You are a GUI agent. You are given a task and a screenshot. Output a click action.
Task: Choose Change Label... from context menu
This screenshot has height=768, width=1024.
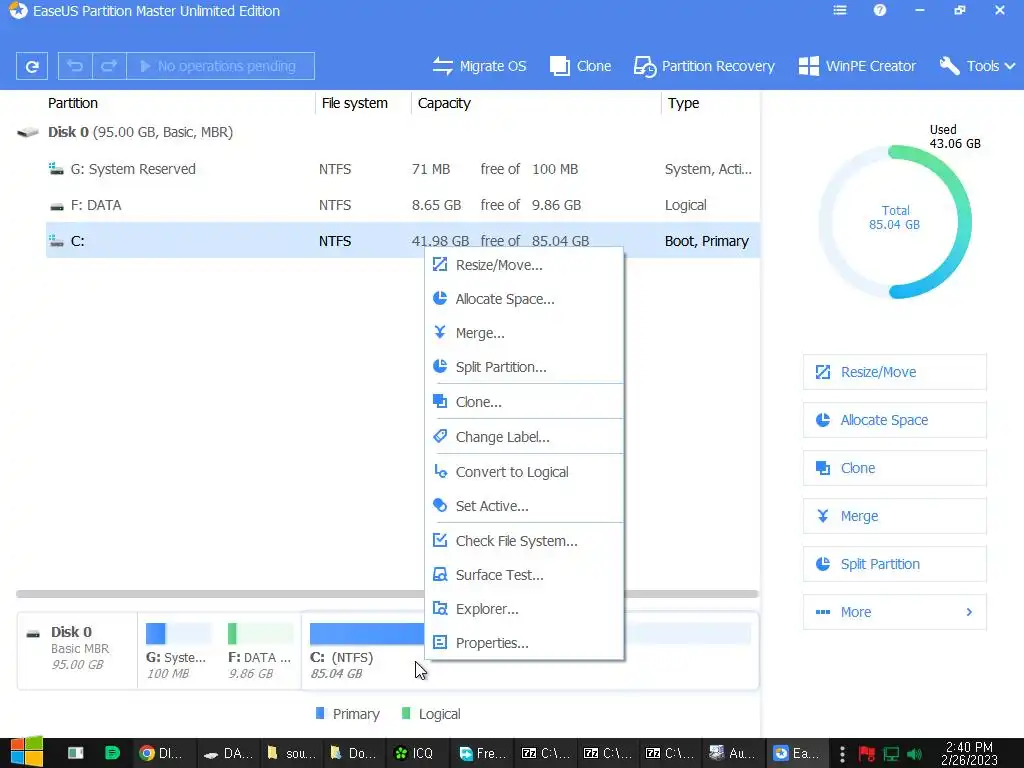tap(524, 437)
